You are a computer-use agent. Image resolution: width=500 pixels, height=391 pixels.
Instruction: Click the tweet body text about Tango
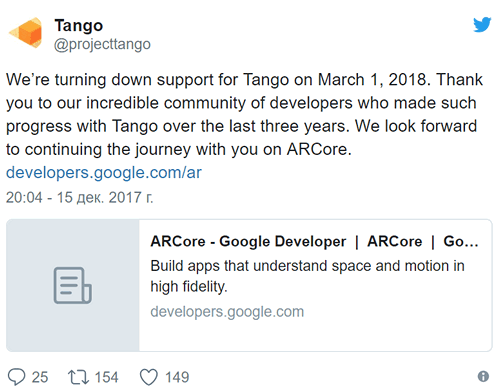(x=244, y=114)
